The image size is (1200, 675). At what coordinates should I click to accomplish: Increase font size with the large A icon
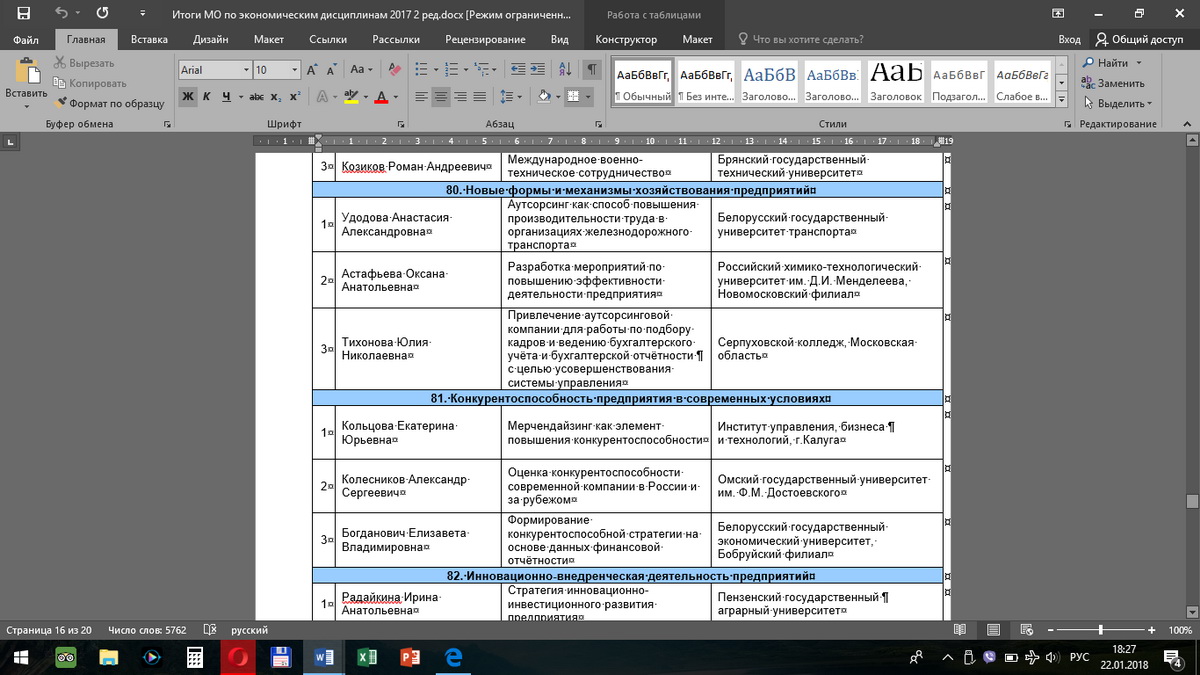click(x=313, y=70)
